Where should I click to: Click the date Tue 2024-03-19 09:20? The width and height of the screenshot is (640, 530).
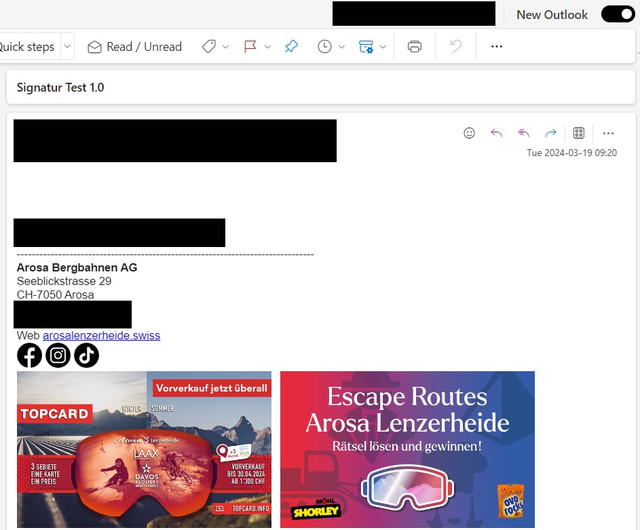[x=572, y=153]
